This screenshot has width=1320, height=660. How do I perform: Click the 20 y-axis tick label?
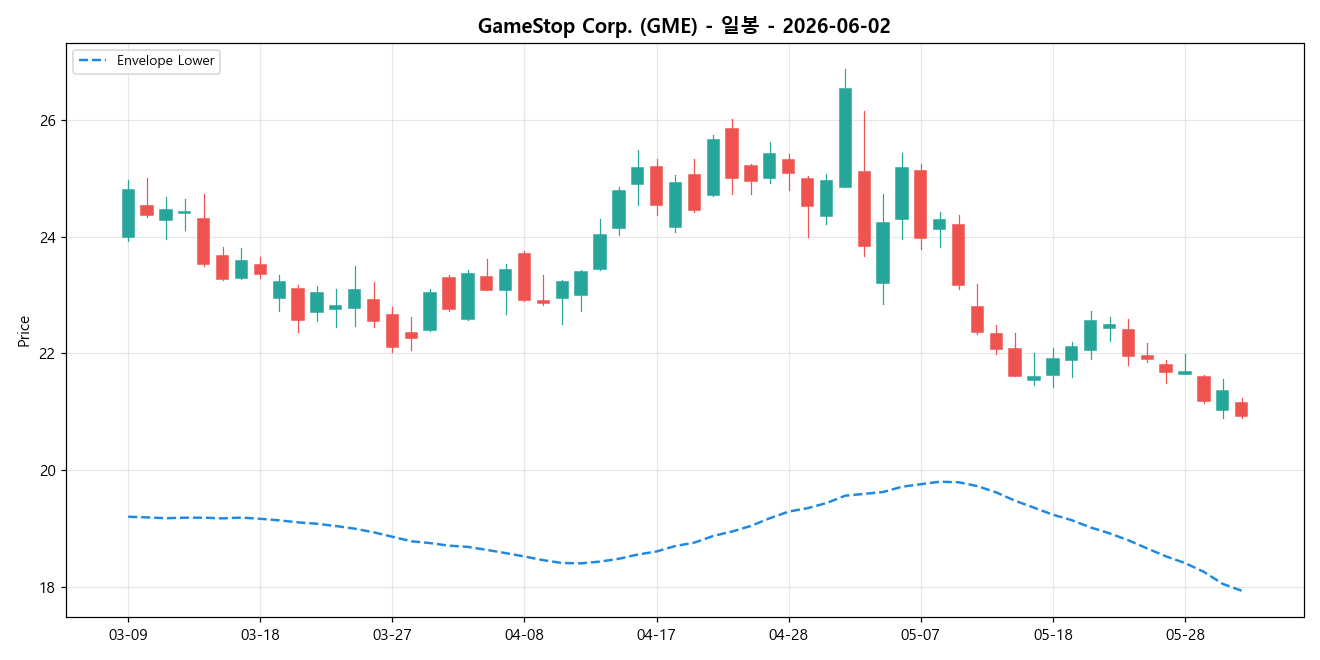tap(49, 471)
